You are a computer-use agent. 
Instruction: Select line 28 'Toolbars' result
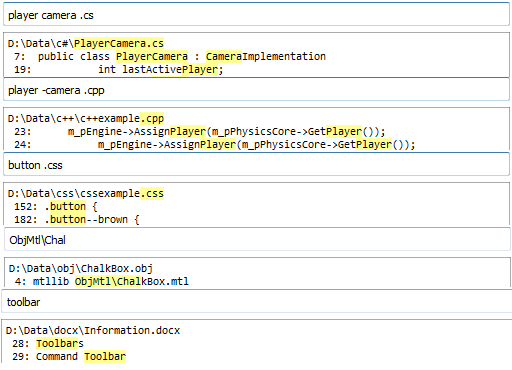[x=48, y=344]
